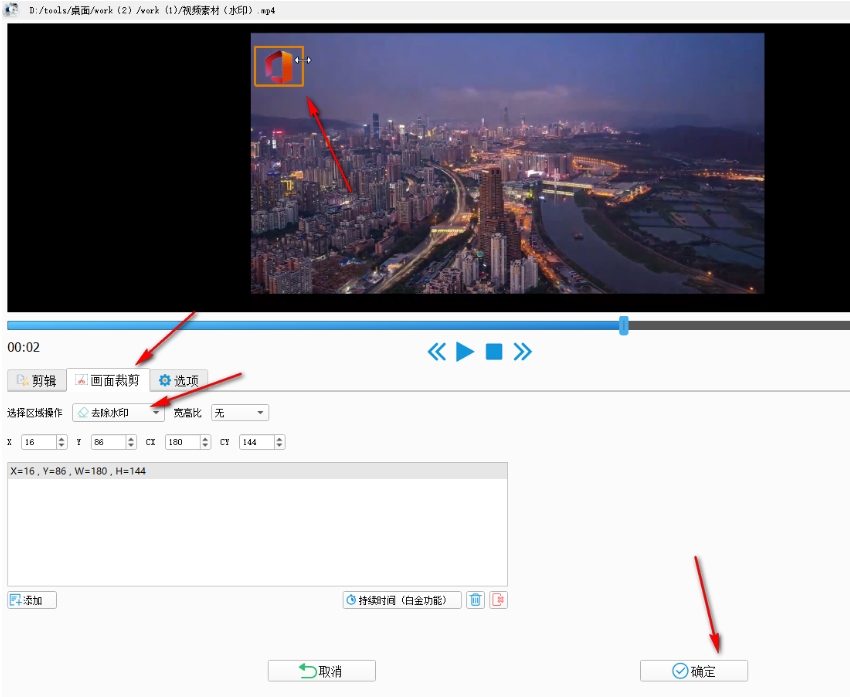Delete entry with the trash bin icon
This screenshot has width=850, height=697.
click(476, 600)
